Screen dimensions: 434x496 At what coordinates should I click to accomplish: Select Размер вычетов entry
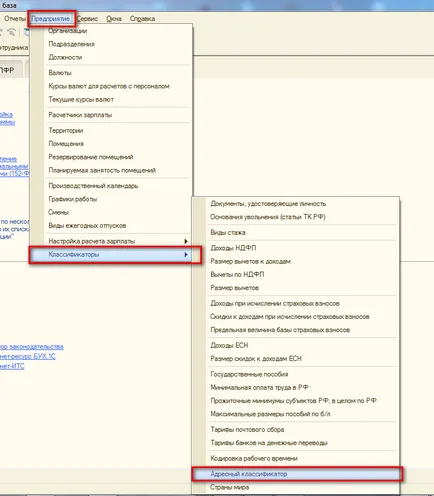point(234,288)
